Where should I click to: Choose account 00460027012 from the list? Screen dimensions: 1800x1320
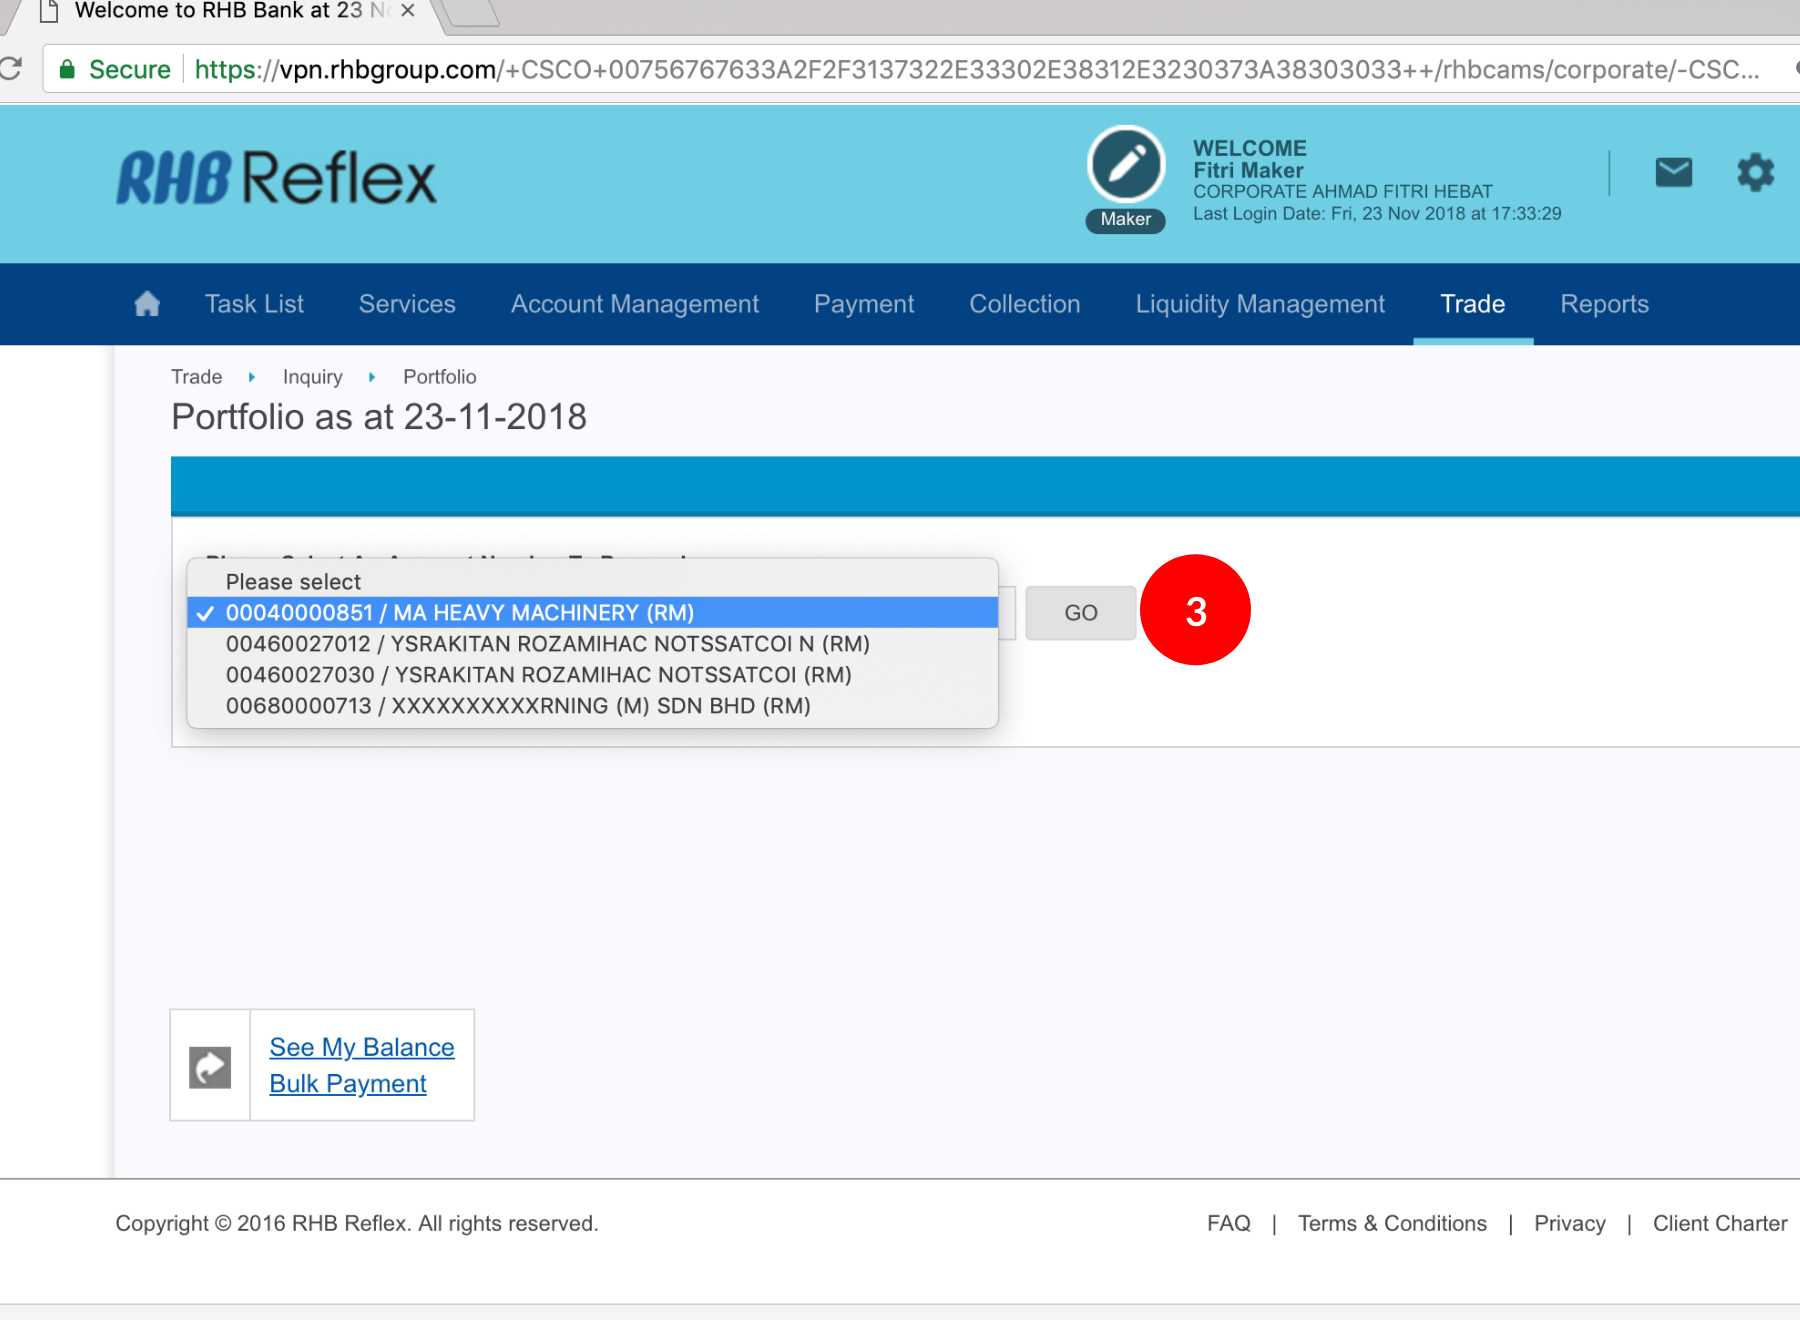[x=547, y=644]
